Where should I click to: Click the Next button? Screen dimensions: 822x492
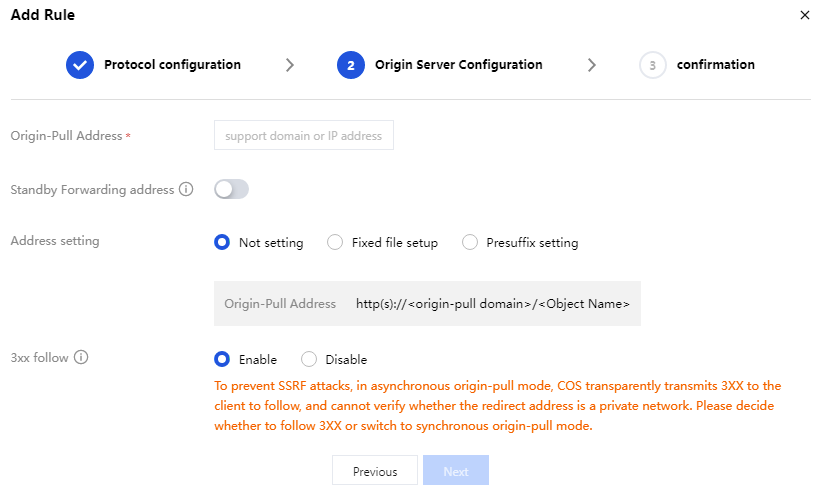click(456, 471)
